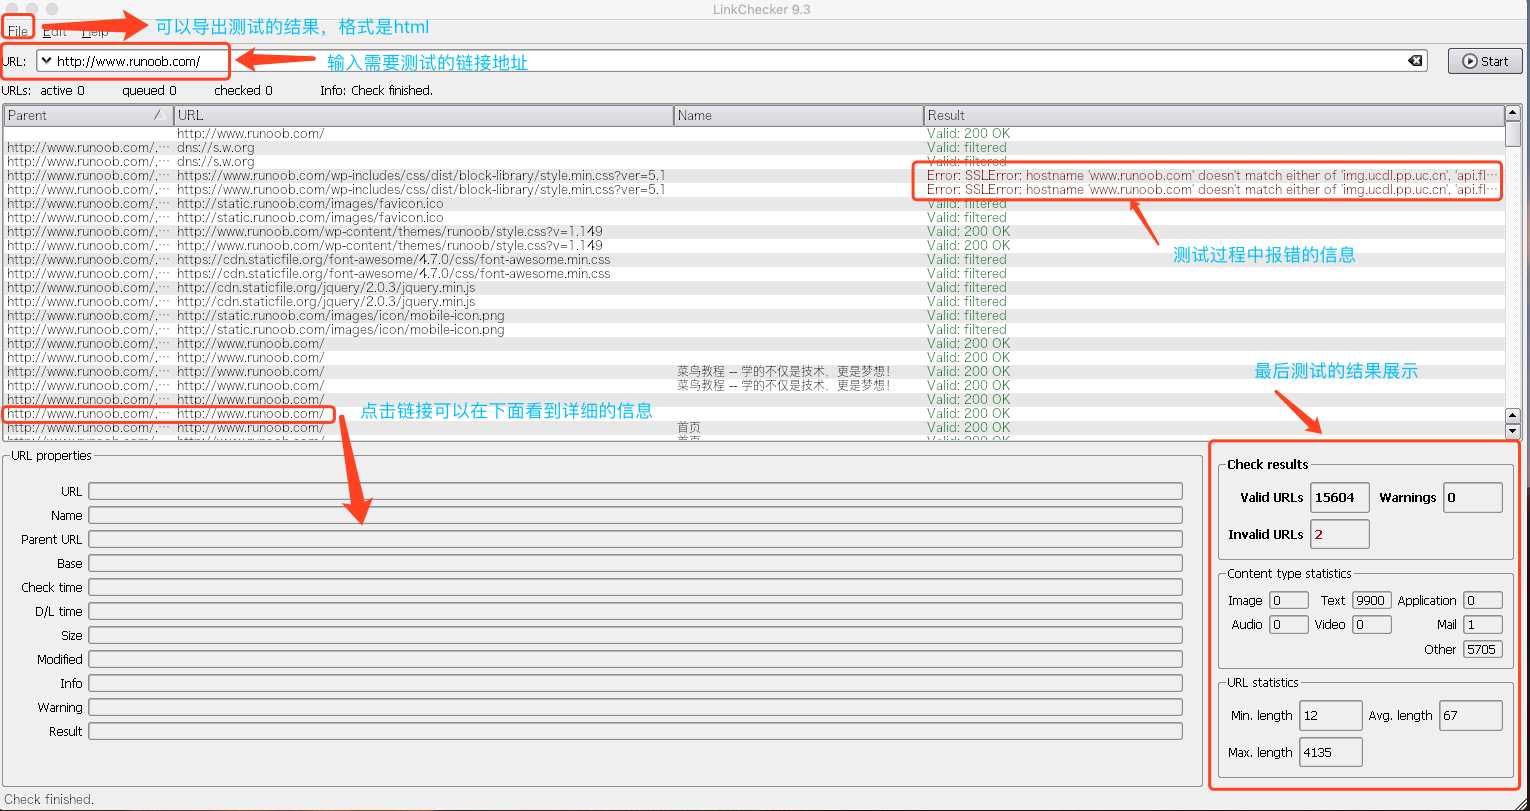Click the Audio content count field

pos(1289,624)
